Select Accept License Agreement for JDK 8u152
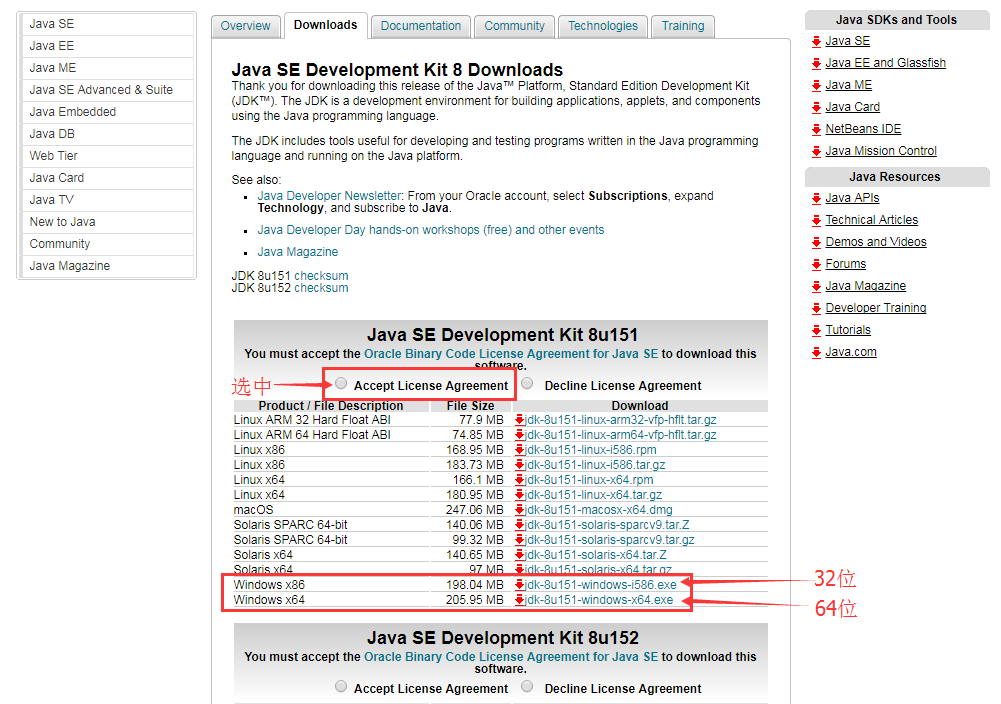The height and width of the screenshot is (704, 1001). 341,686
